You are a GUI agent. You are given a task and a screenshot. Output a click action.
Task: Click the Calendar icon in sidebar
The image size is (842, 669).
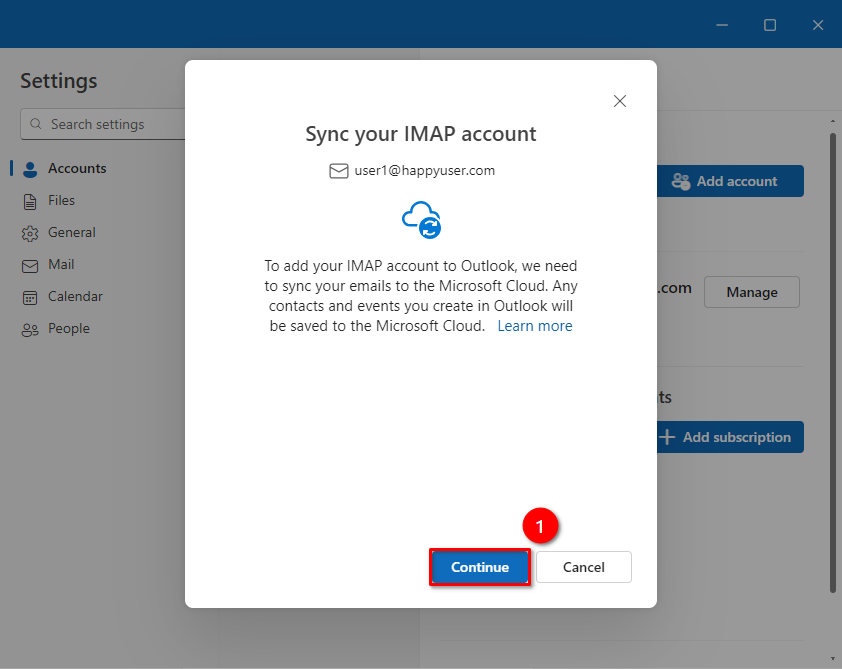point(30,298)
